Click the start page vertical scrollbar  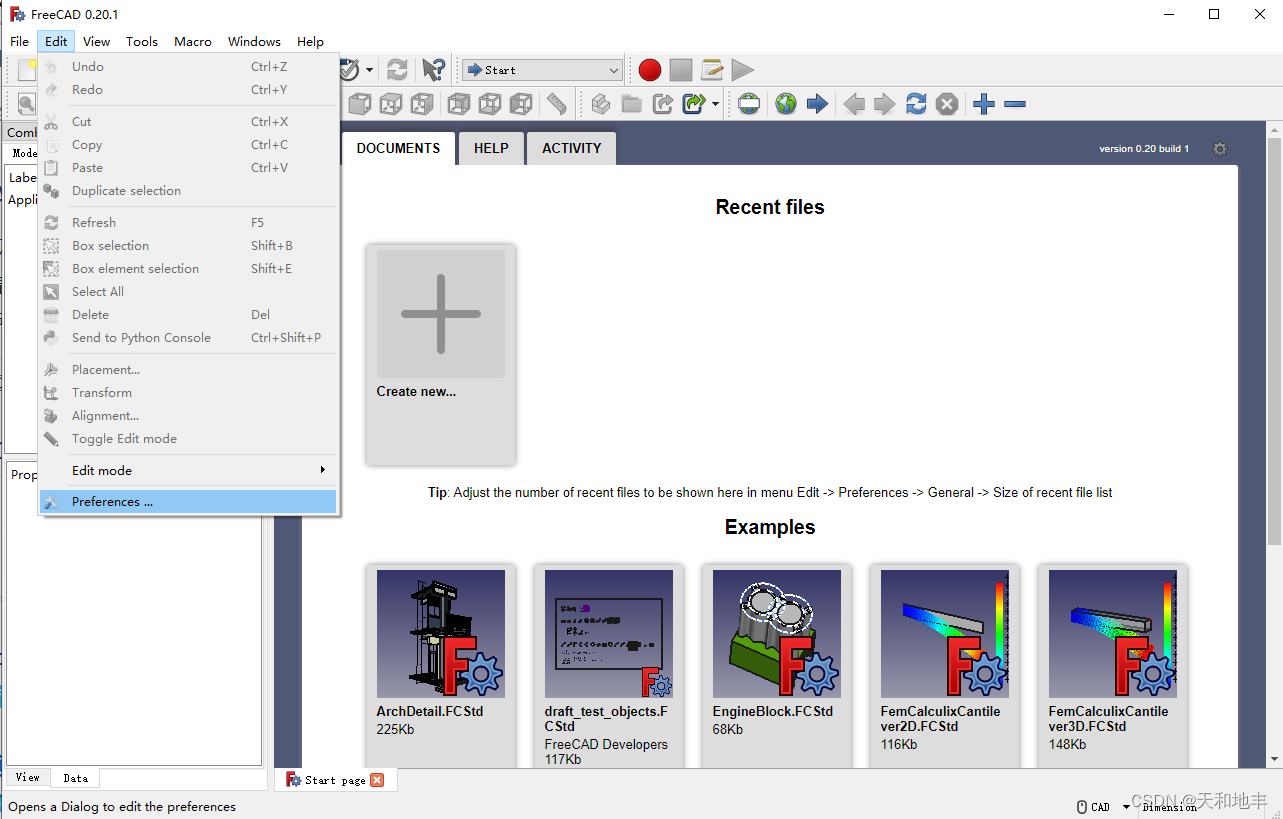(1274, 340)
